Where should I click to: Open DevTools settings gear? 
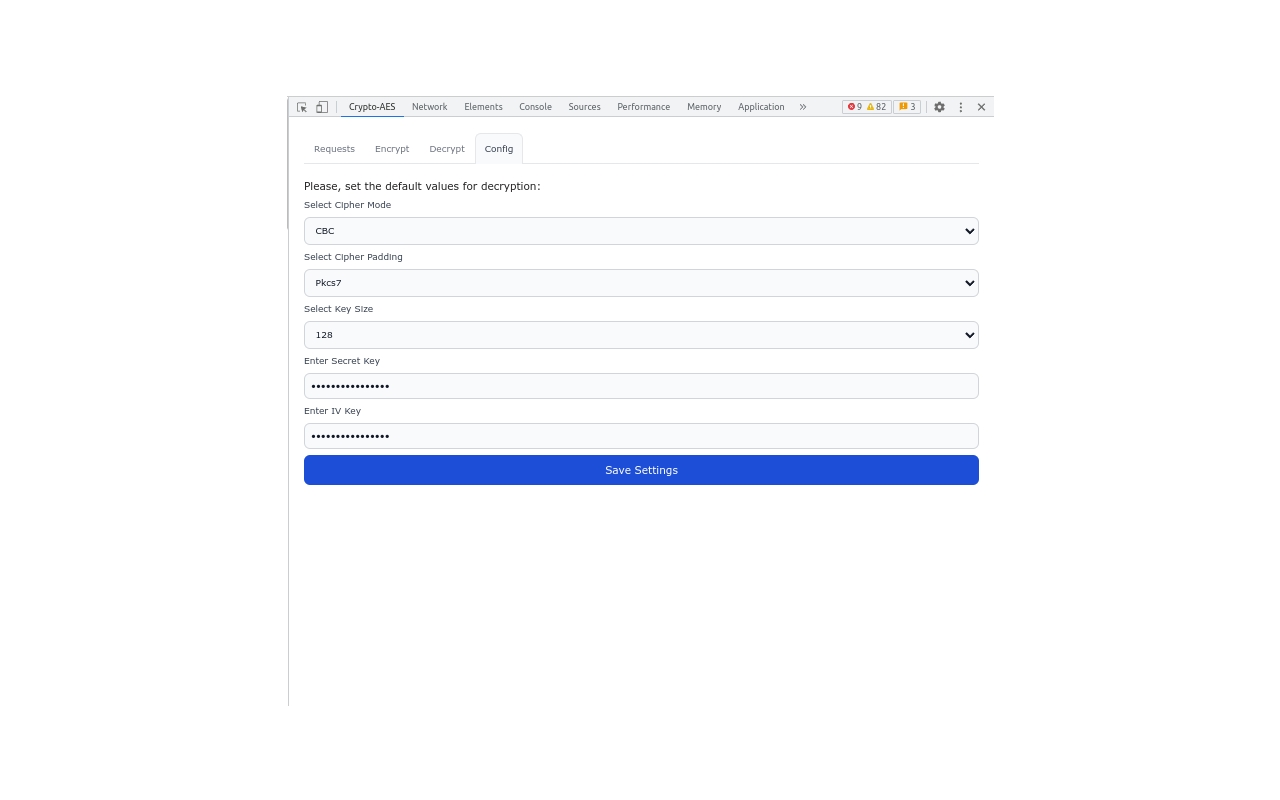pos(939,107)
